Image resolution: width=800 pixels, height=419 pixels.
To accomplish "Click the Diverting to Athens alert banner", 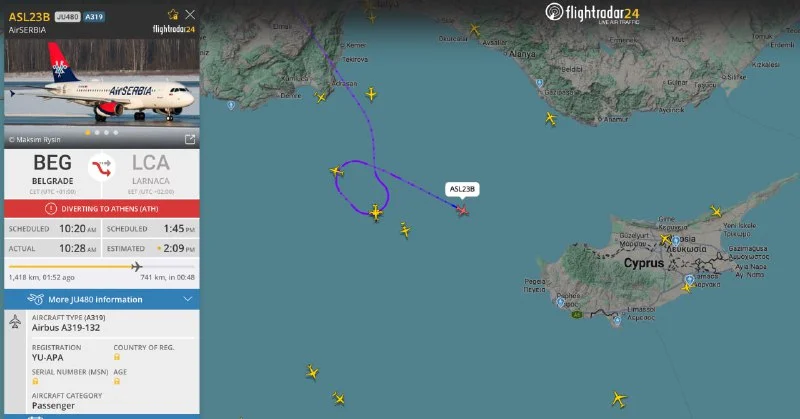I will click(102, 209).
